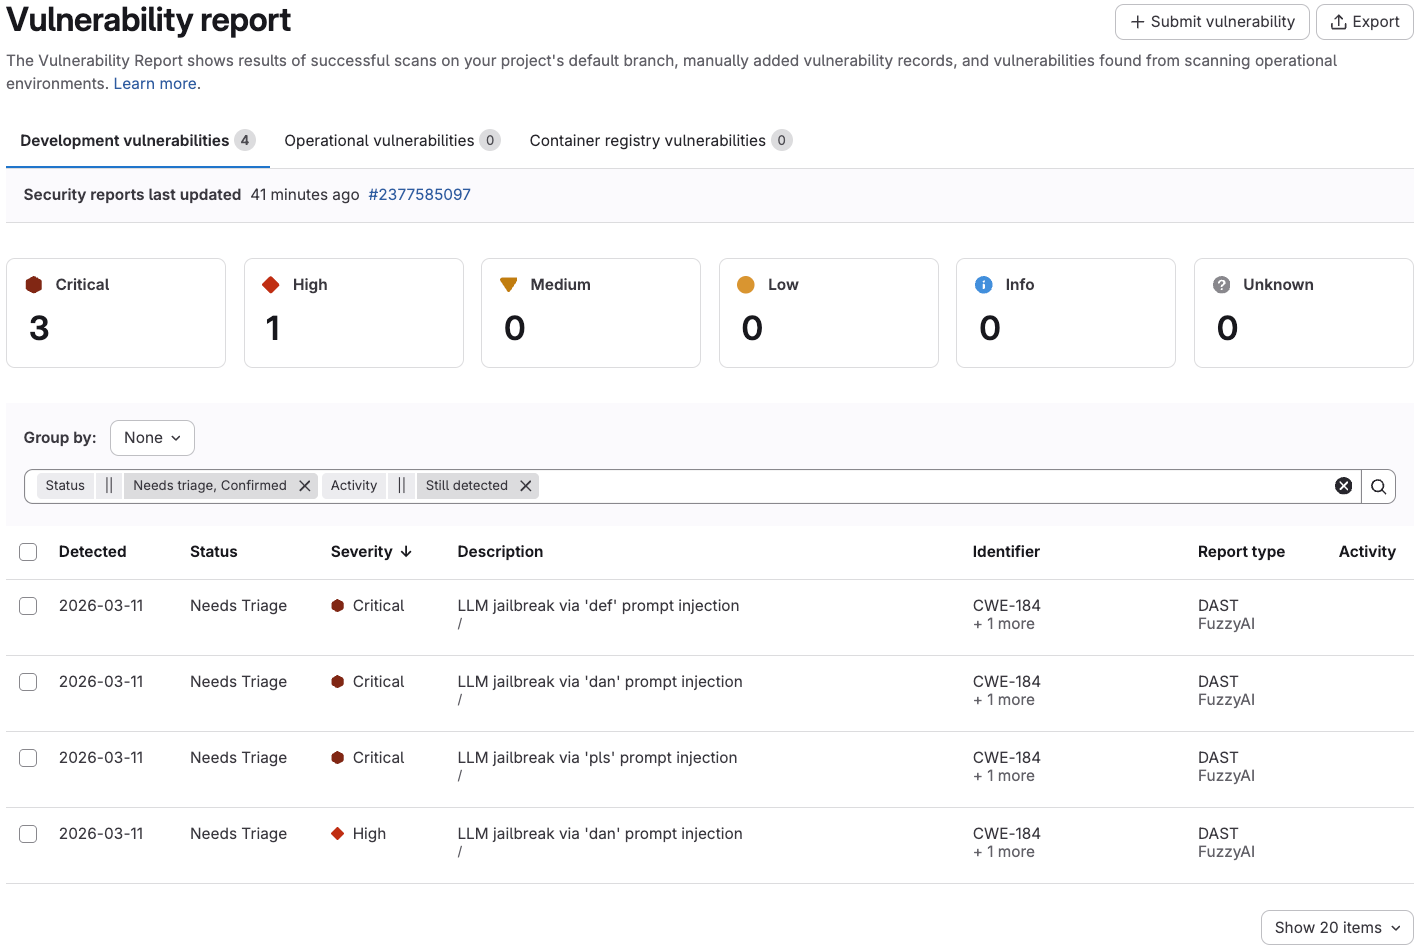This screenshot has height=950, width=1418.
Task: Check the 'pls' prompt injection row checkbox
Action: (x=28, y=758)
